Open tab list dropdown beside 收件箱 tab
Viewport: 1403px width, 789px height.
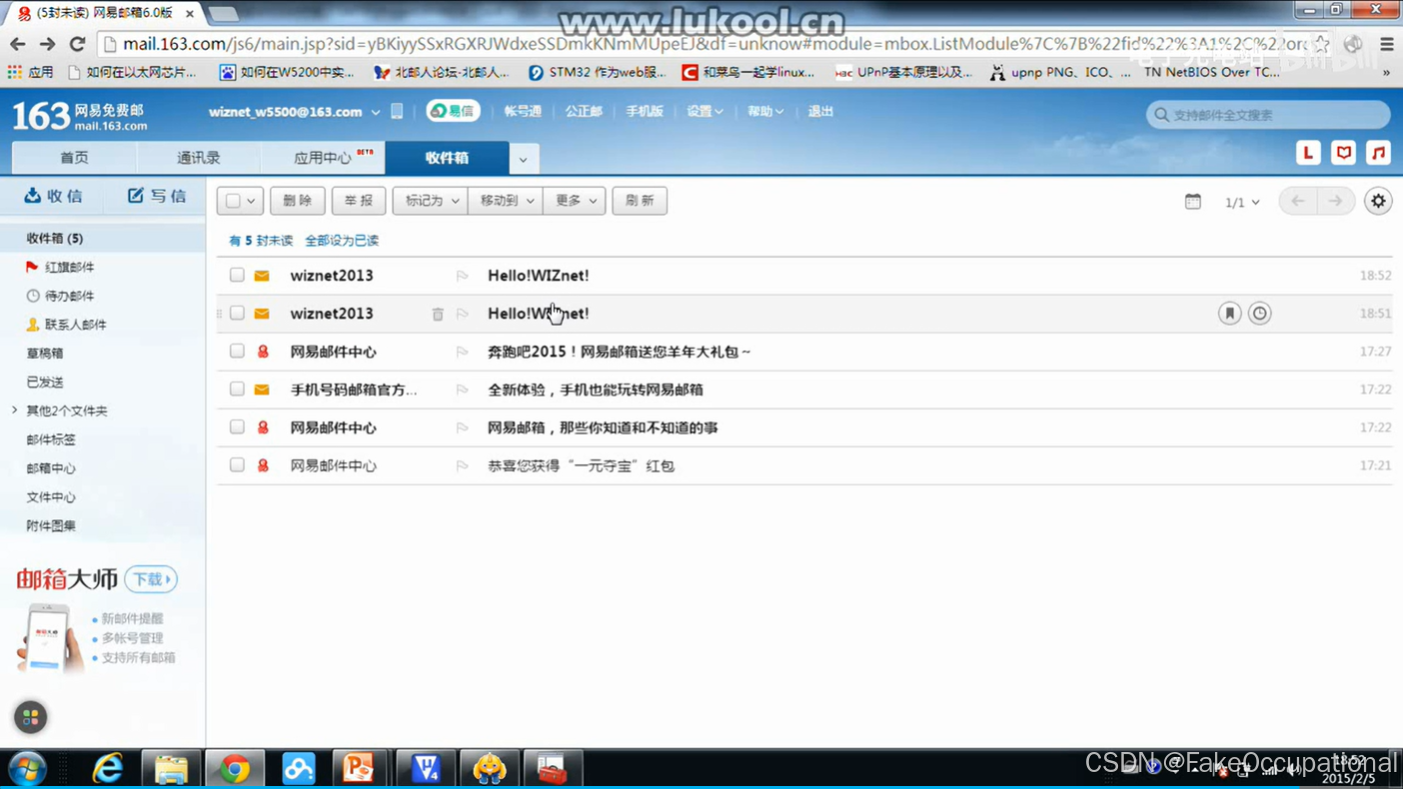(x=522, y=158)
